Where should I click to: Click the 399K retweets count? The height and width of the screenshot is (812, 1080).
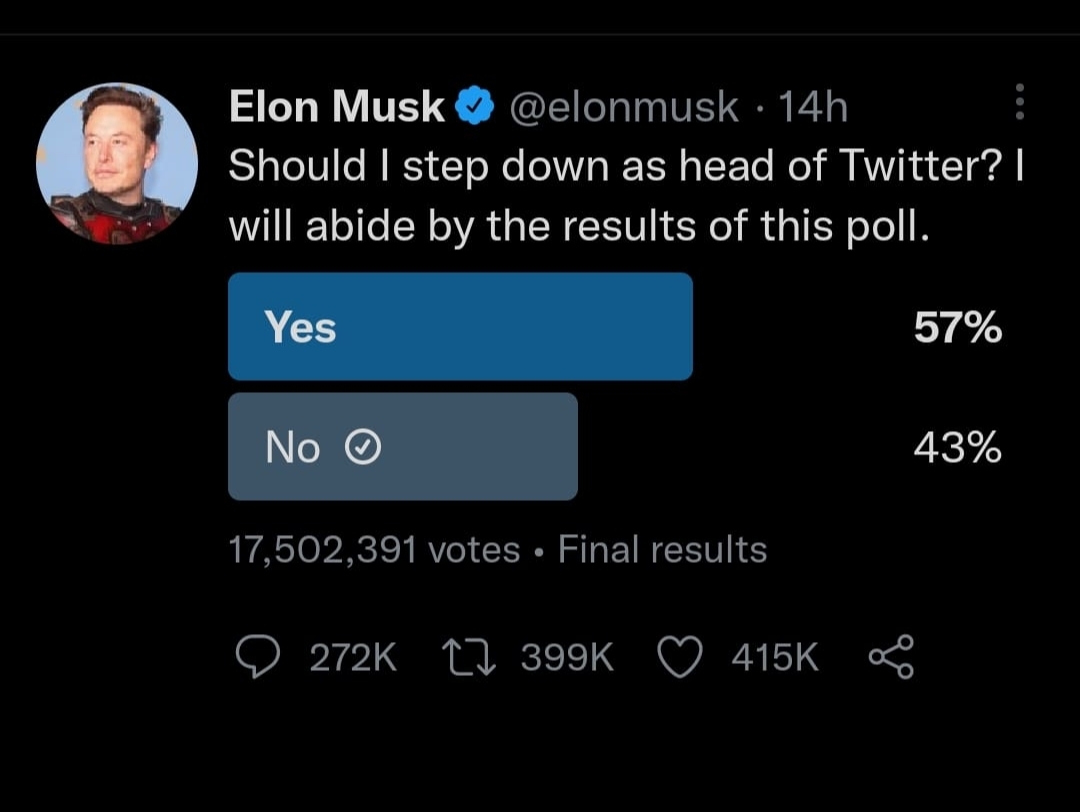568,657
